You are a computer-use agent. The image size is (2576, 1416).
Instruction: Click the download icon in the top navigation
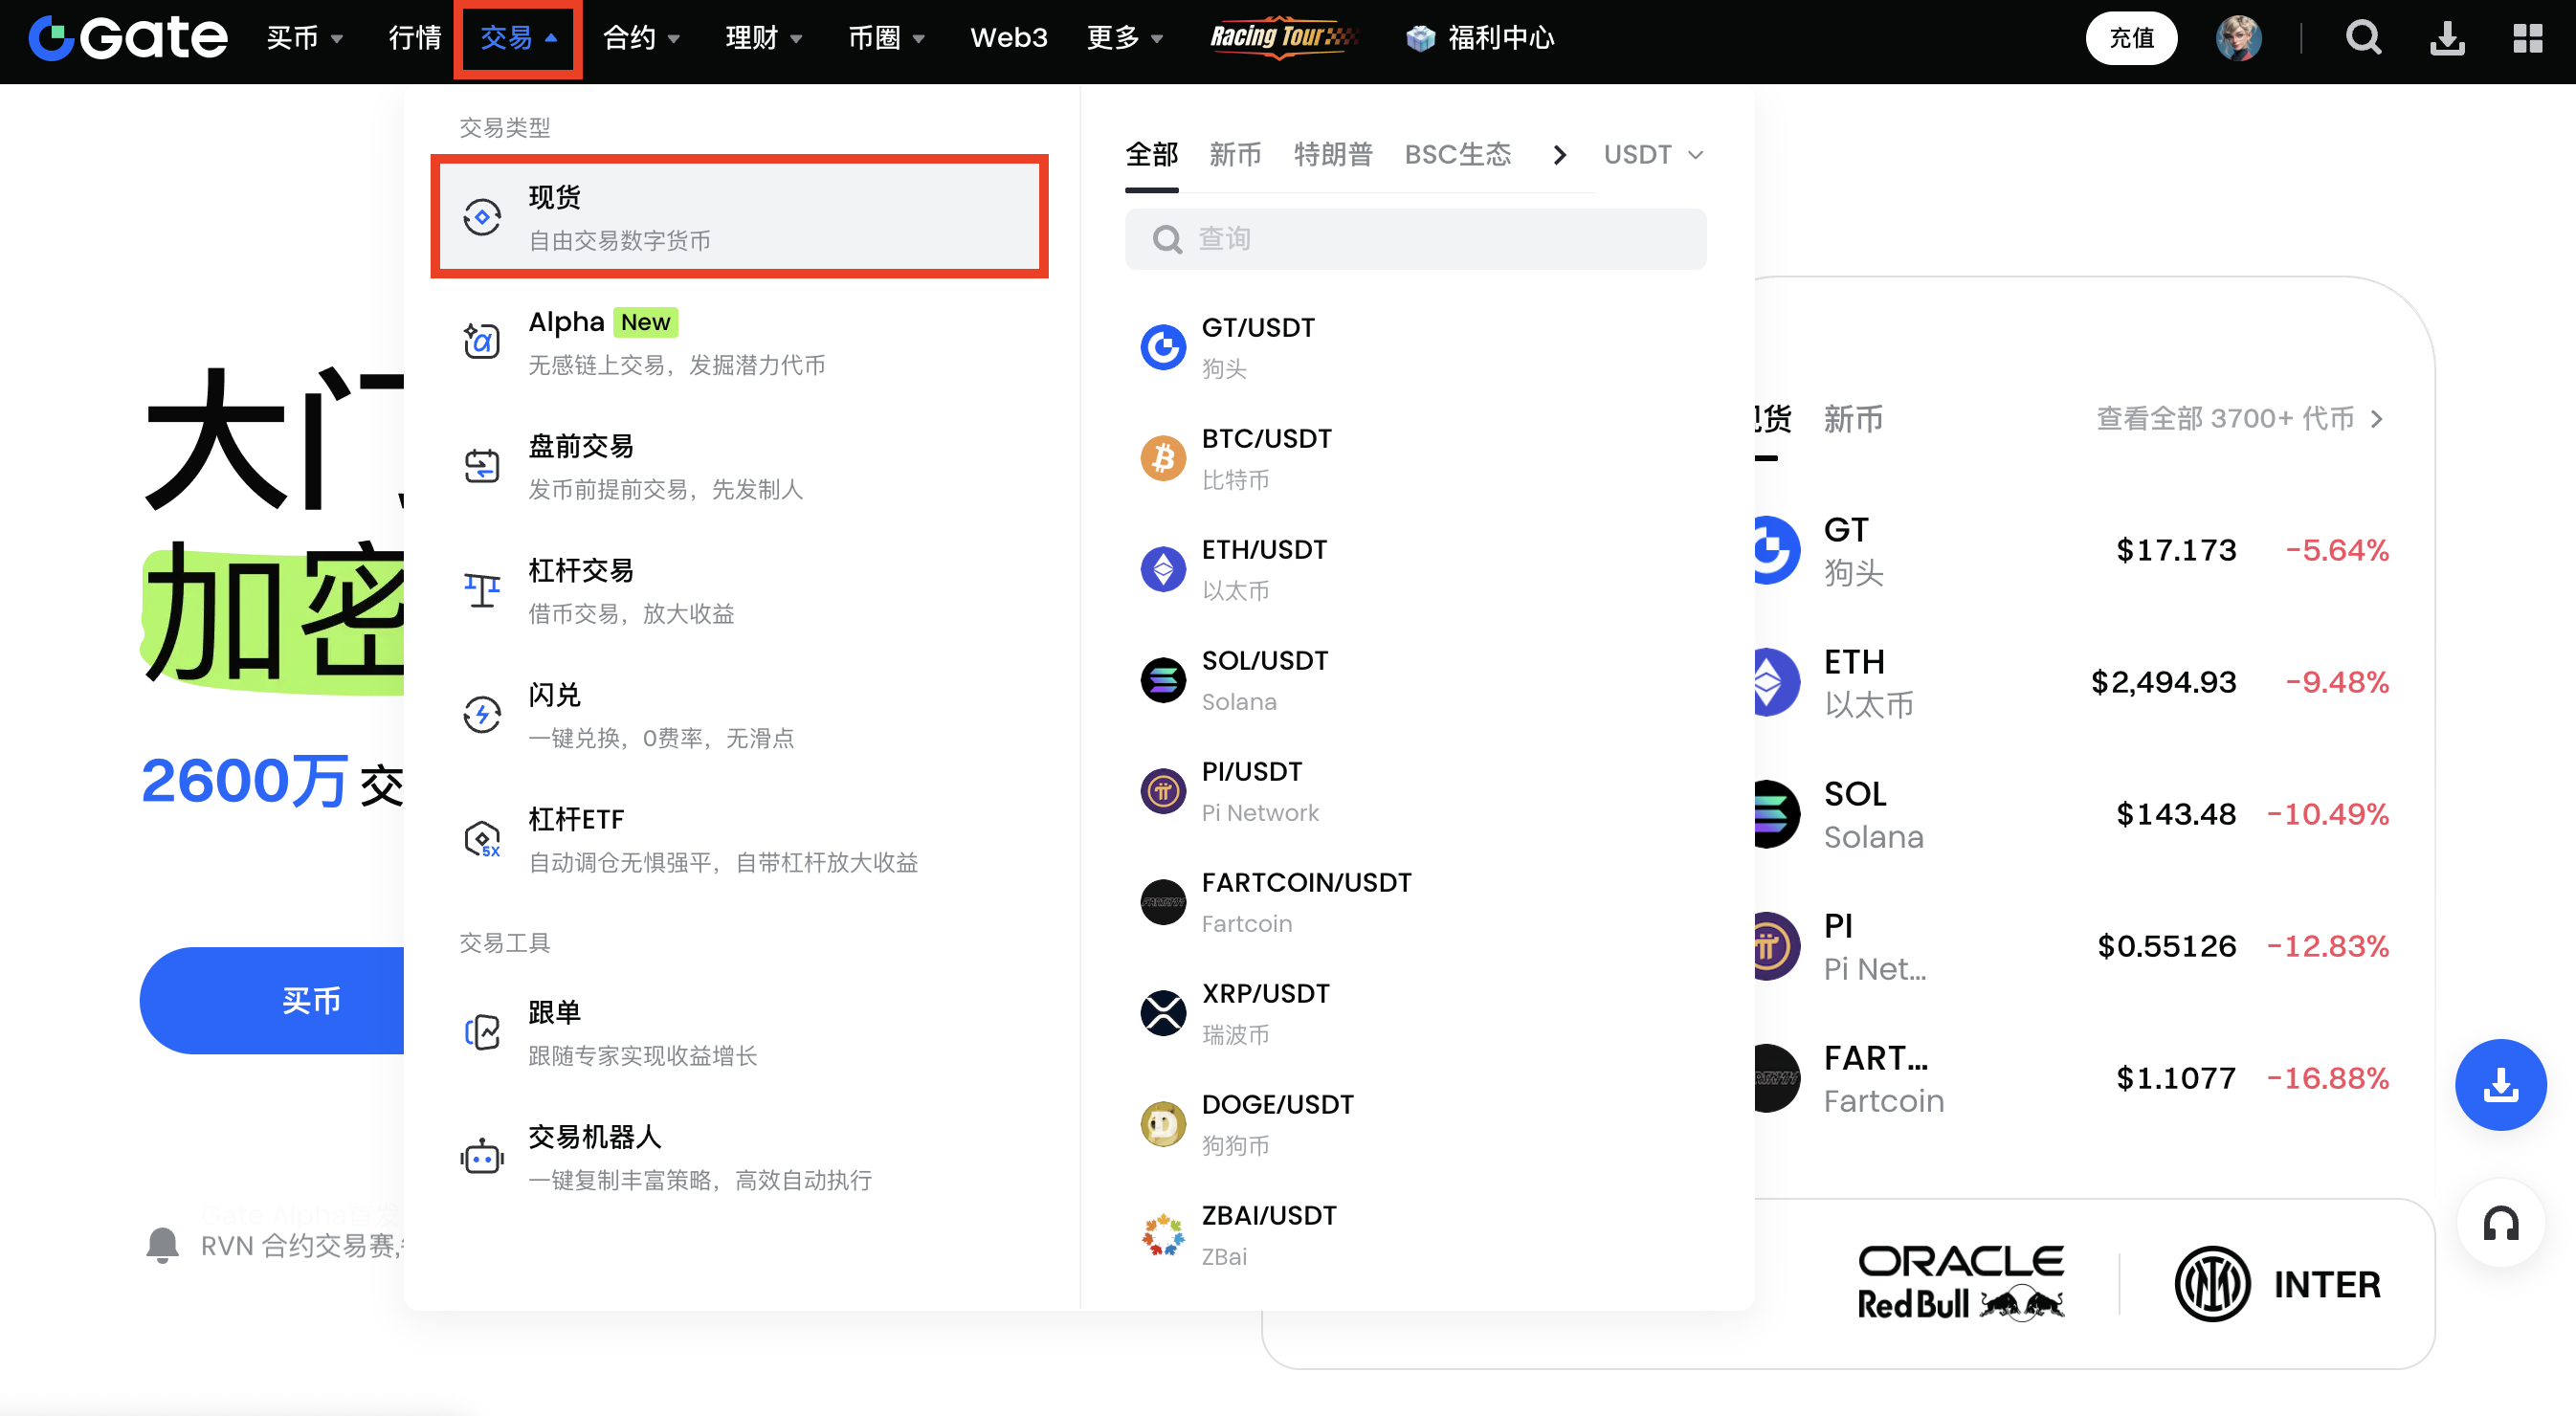click(2447, 38)
